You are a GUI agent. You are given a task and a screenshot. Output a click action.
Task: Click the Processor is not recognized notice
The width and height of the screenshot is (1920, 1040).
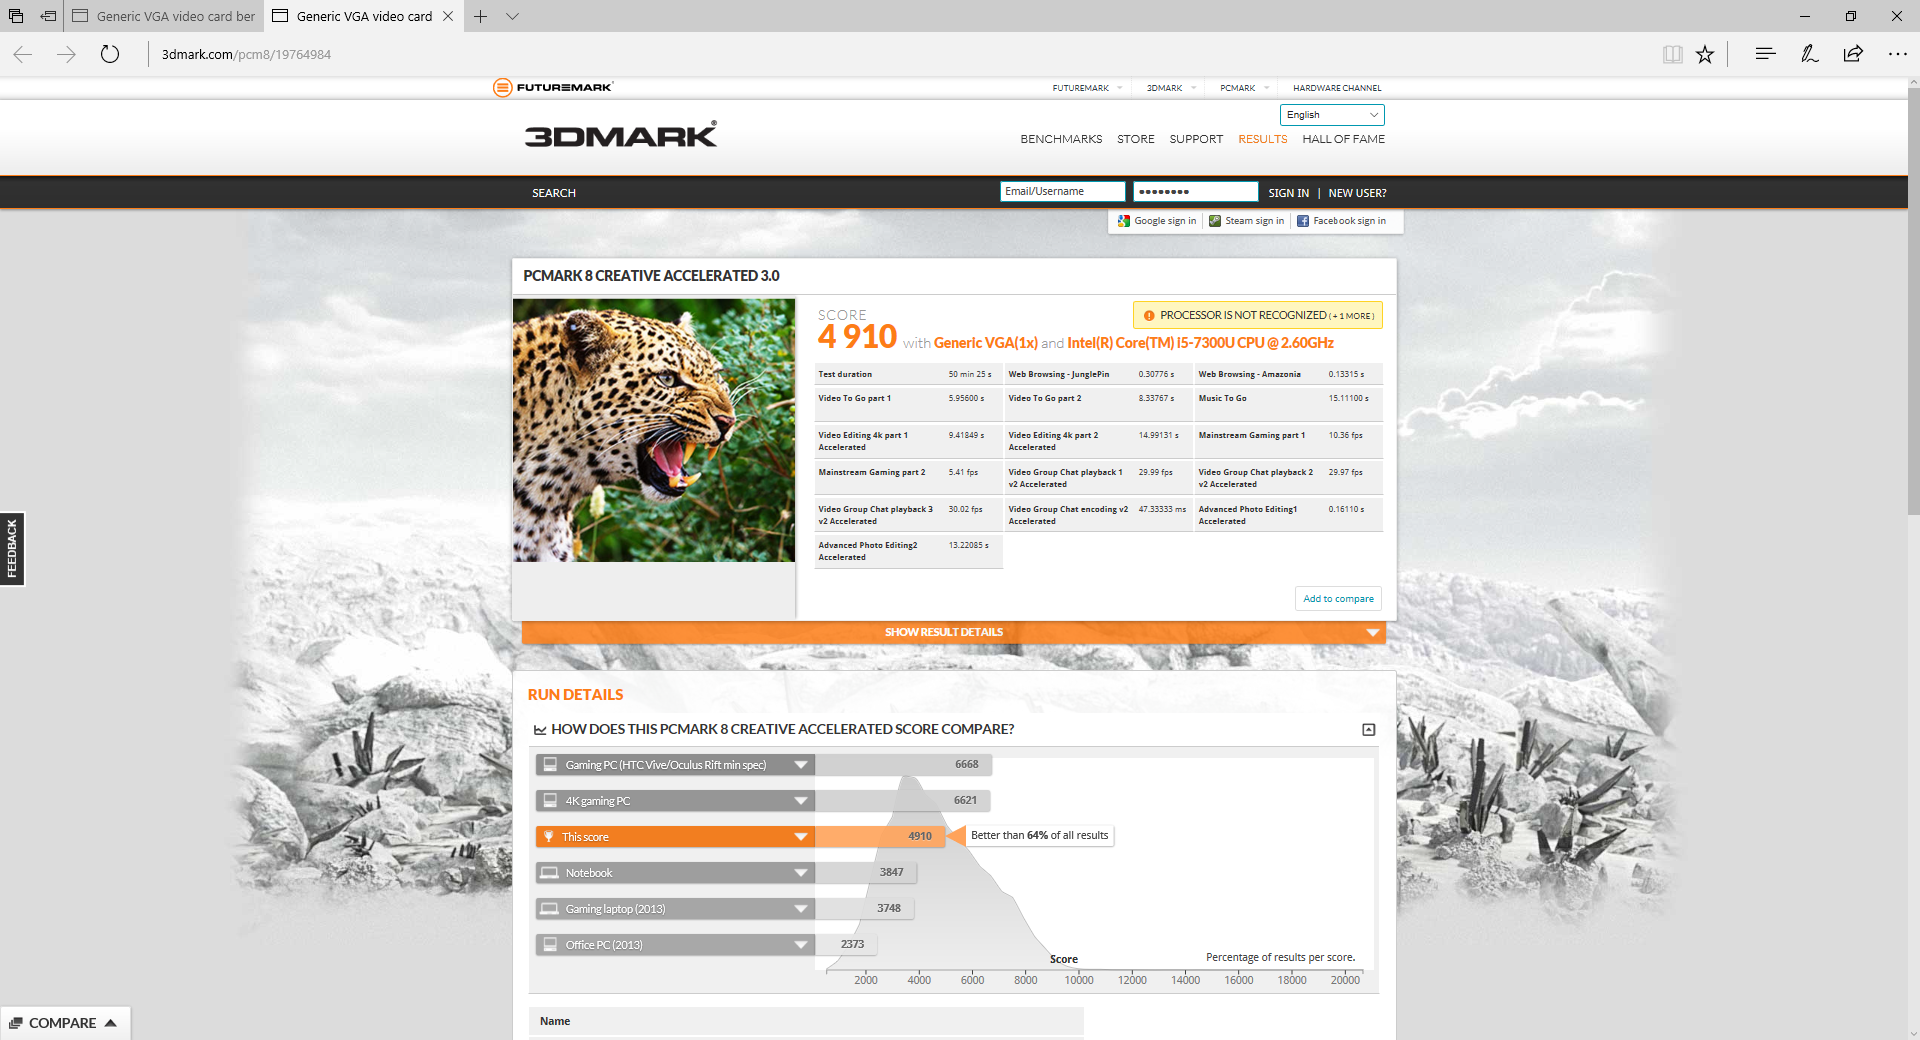coord(1258,316)
